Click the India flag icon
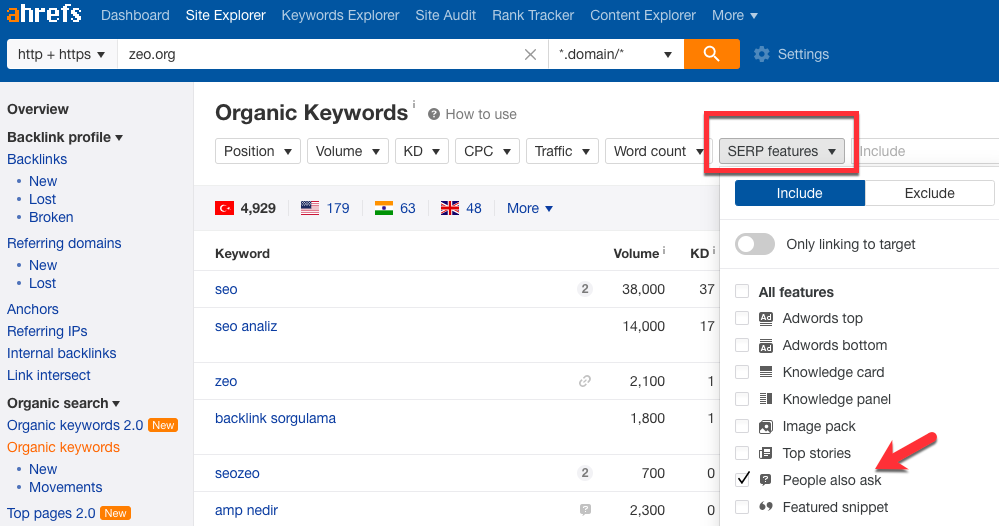999x526 pixels. (384, 208)
